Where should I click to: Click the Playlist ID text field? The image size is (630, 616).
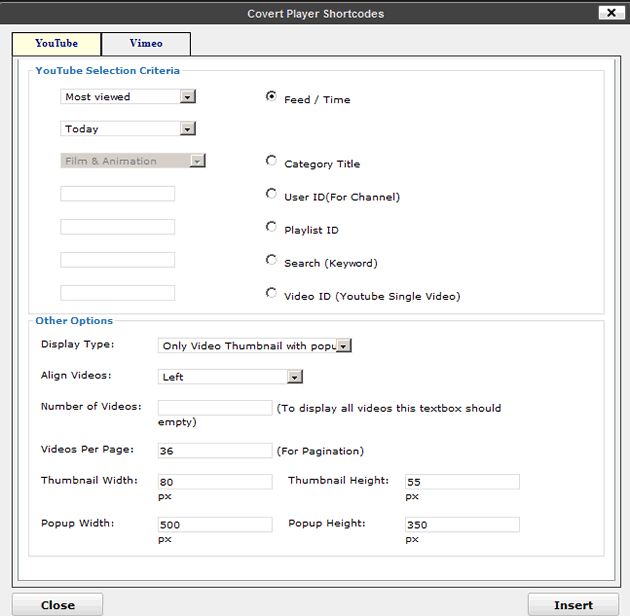118,227
